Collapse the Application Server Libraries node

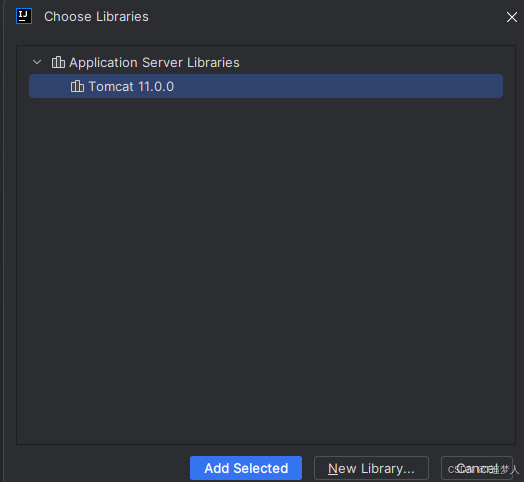click(x=37, y=62)
